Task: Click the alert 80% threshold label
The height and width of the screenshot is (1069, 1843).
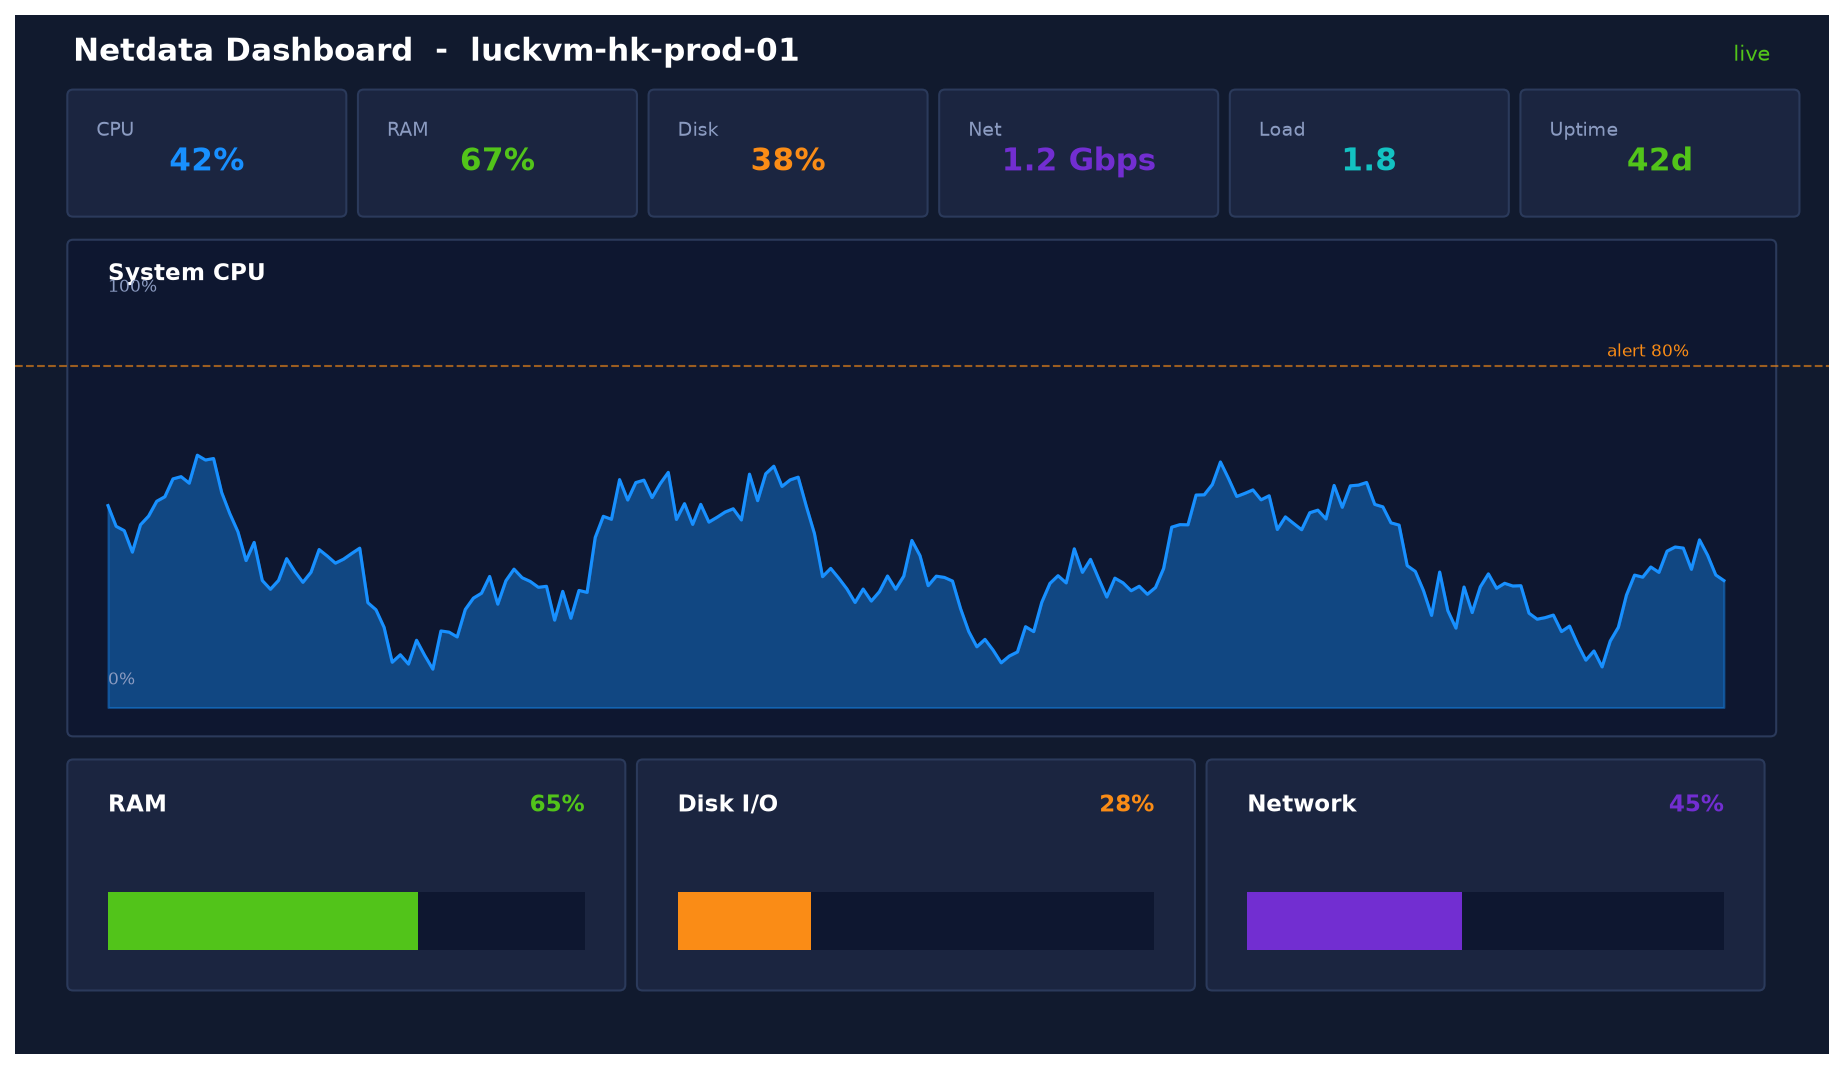Action: click(1647, 351)
